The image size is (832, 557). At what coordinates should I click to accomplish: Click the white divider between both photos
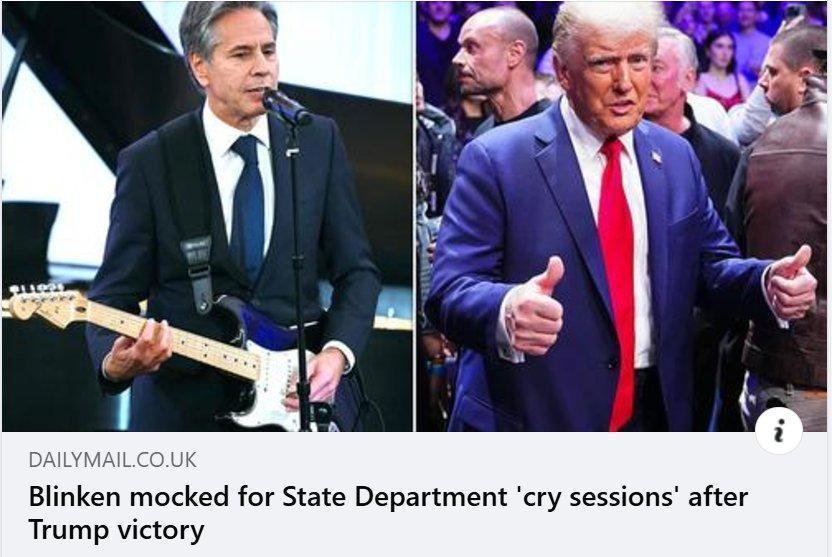pos(414,216)
